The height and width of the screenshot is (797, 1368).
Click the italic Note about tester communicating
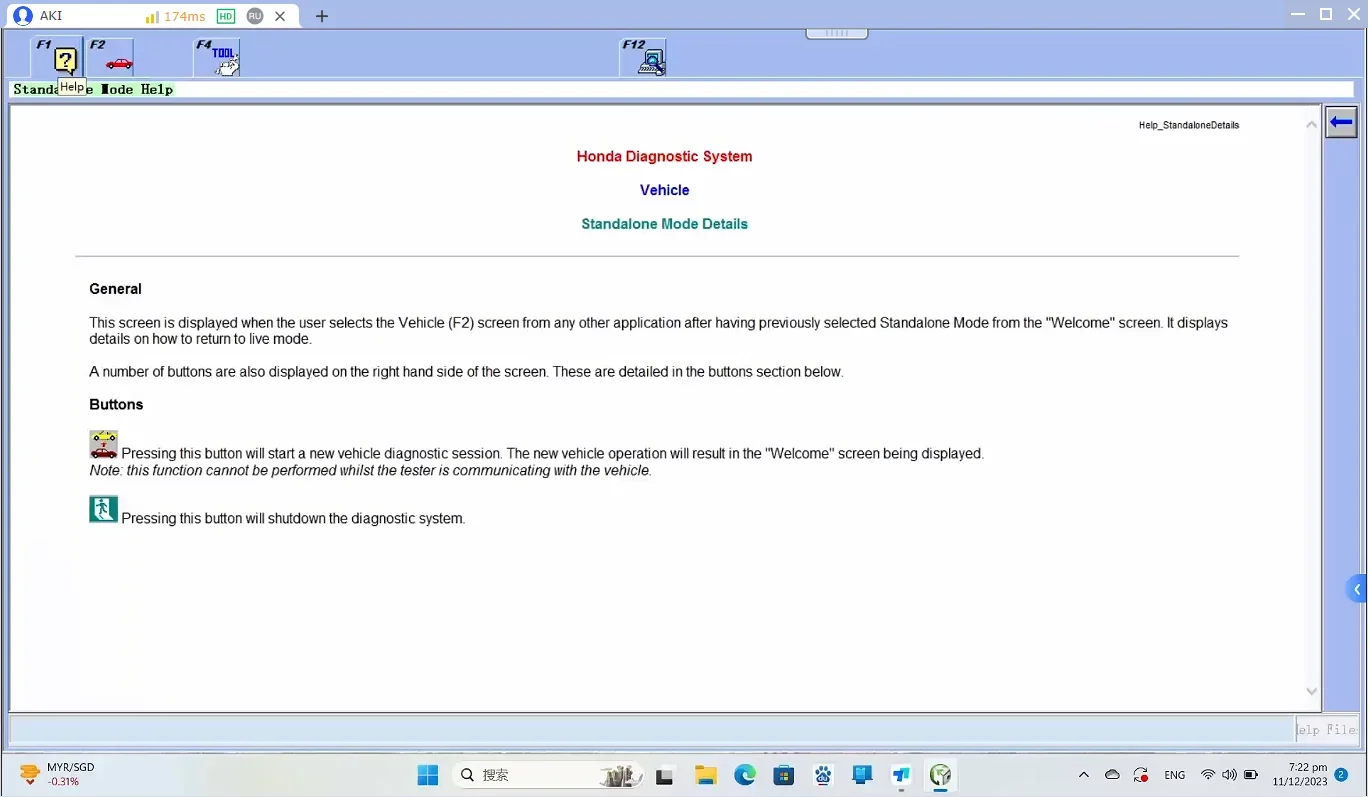point(370,470)
